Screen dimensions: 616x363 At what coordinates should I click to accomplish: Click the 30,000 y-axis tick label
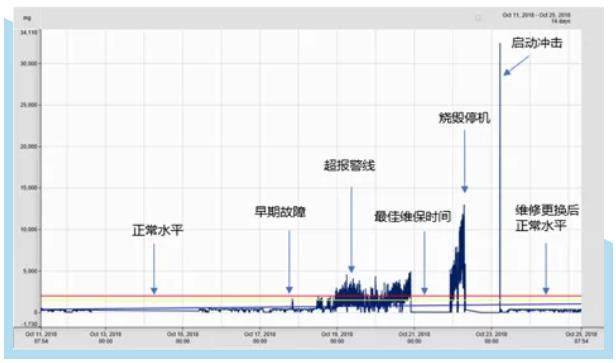(29, 63)
